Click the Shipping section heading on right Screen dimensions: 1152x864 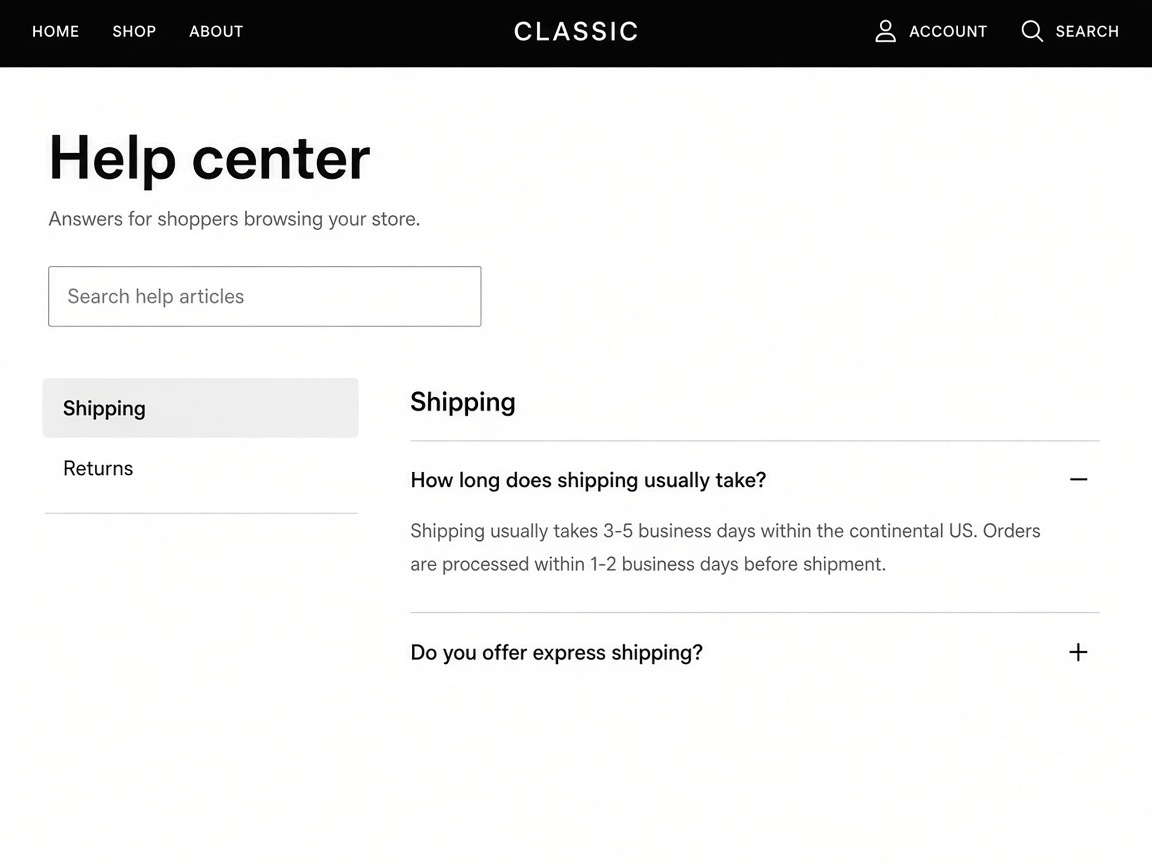(x=463, y=403)
